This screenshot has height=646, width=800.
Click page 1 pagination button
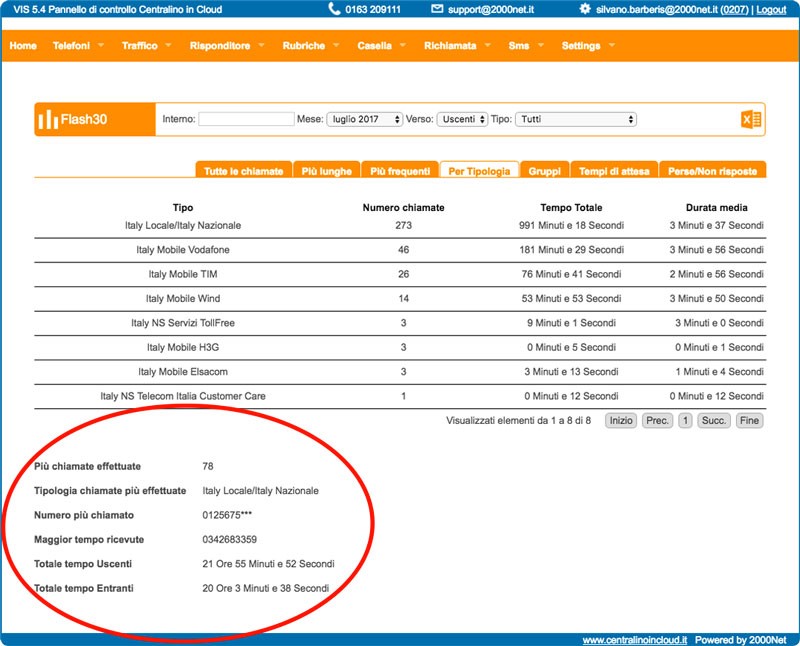(685, 420)
